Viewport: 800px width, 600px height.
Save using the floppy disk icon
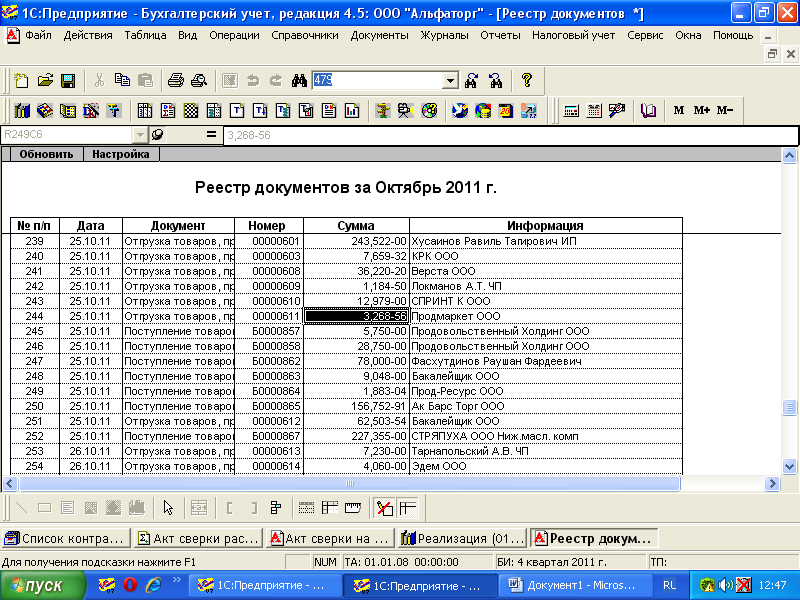(68, 81)
